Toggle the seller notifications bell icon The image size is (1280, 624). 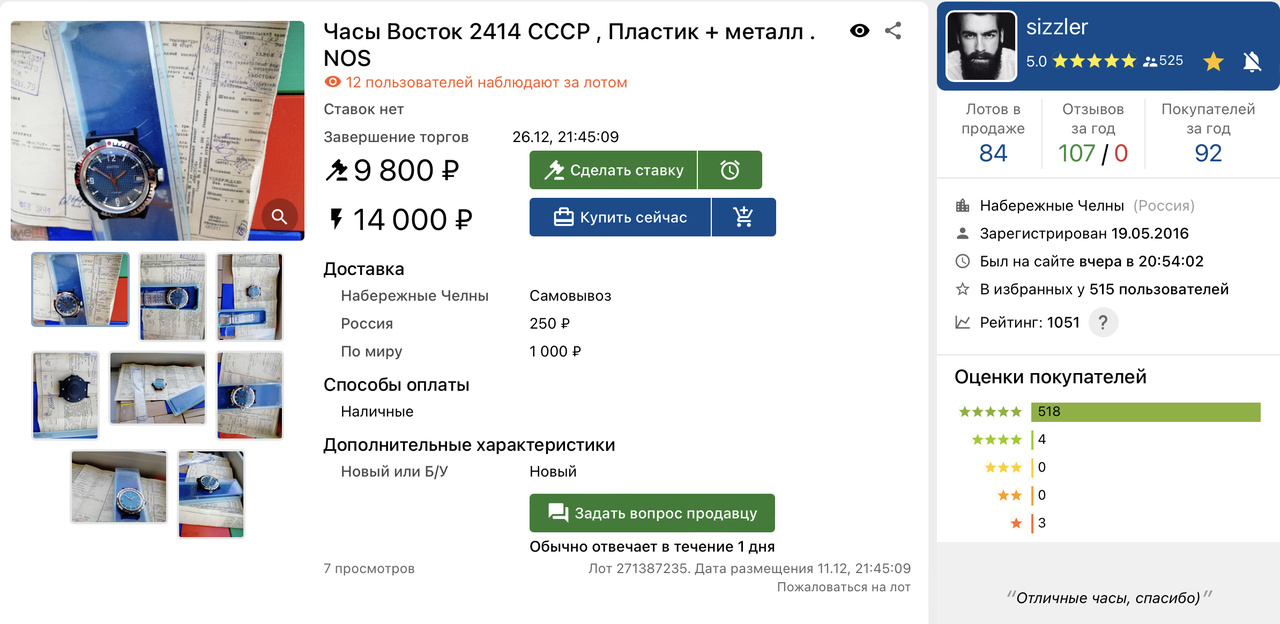(1252, 62)
